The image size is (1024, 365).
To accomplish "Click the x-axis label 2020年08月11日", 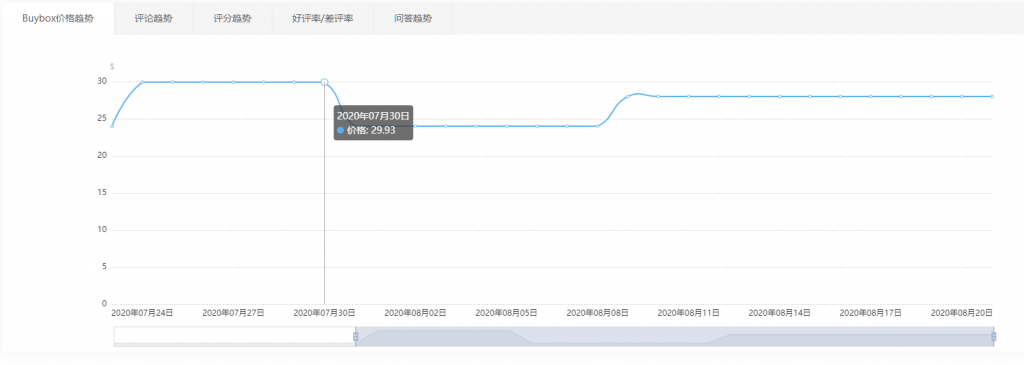I will click(688, 313).
